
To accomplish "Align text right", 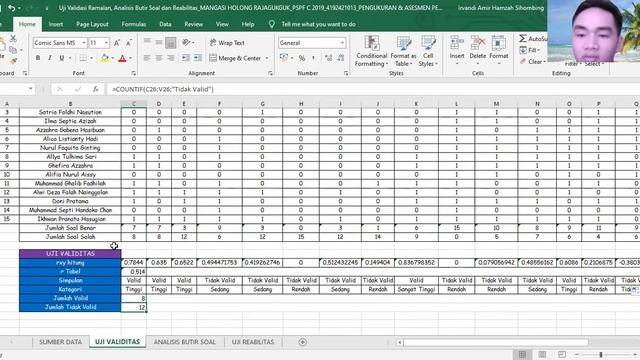I will click(x=171, y=58).
